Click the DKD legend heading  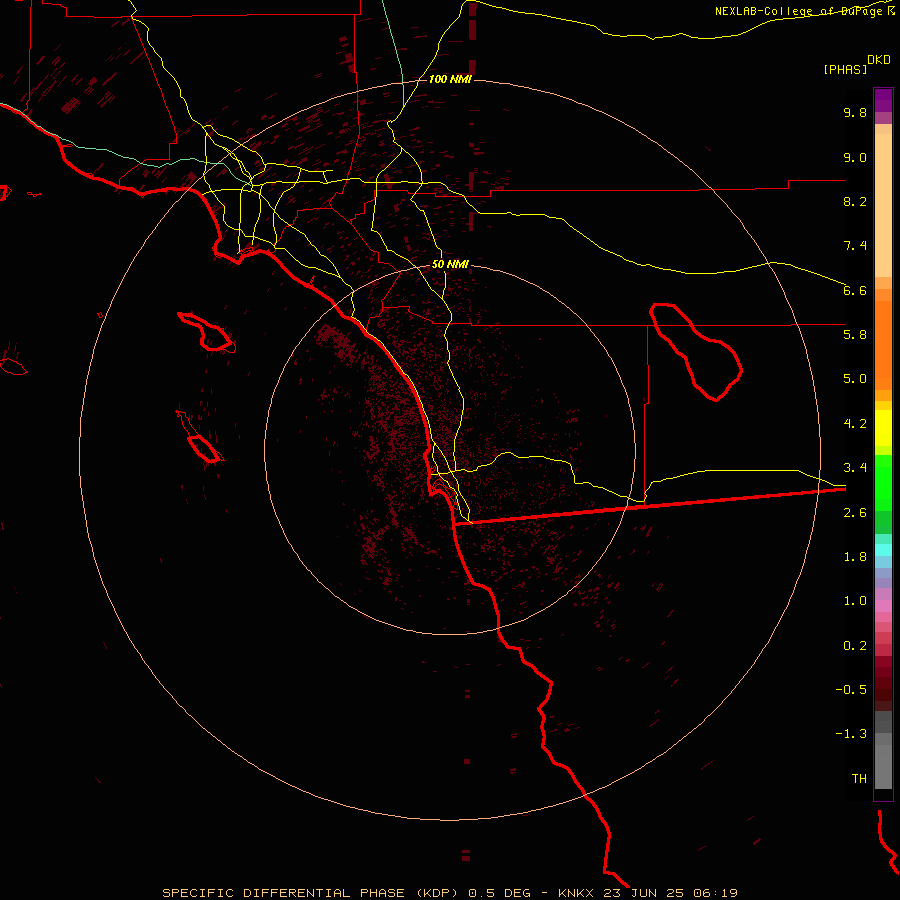(879, 60)
